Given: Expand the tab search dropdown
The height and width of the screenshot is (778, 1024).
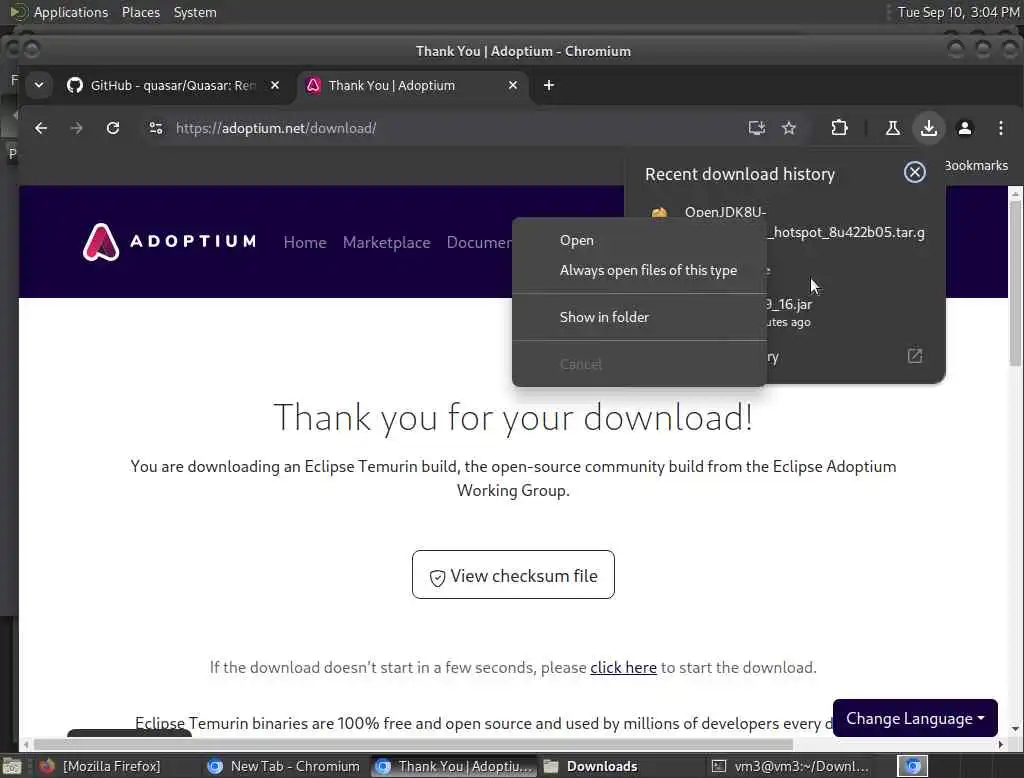Looking at the screenshot, I should point(39,85).
